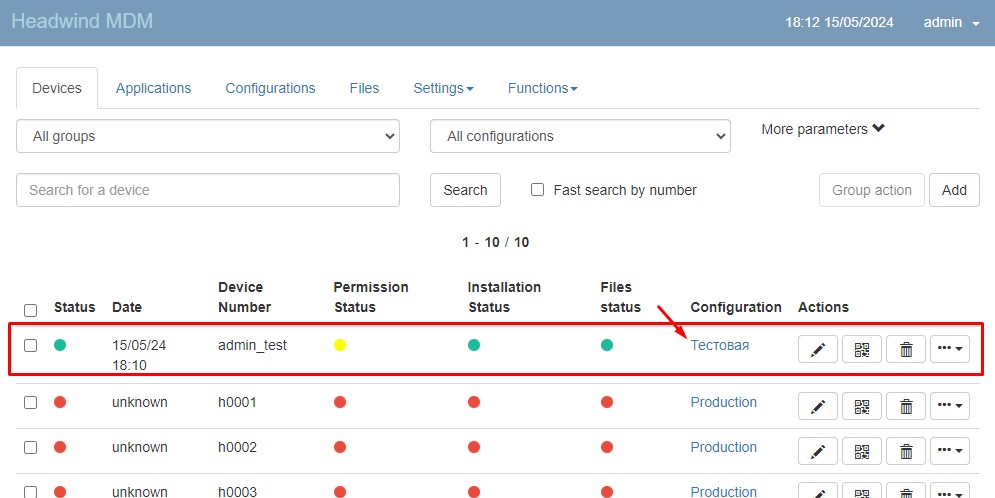Open Production configuration link for h0002

click(723, 447)
